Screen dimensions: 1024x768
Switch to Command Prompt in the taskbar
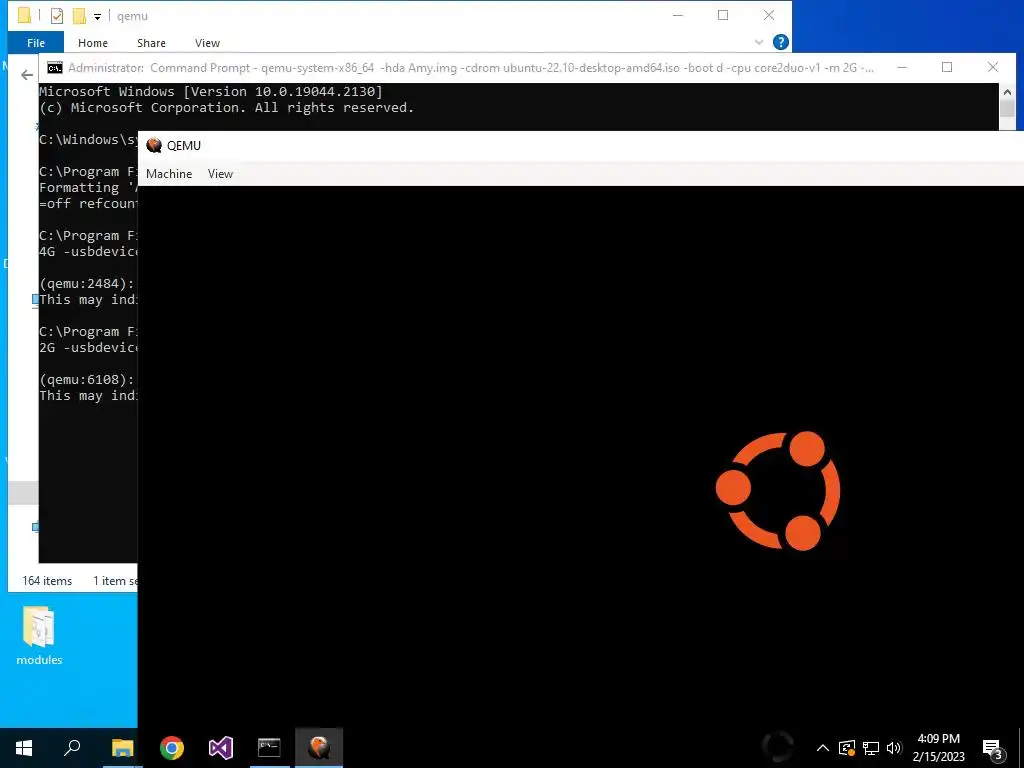pos(269,748)
